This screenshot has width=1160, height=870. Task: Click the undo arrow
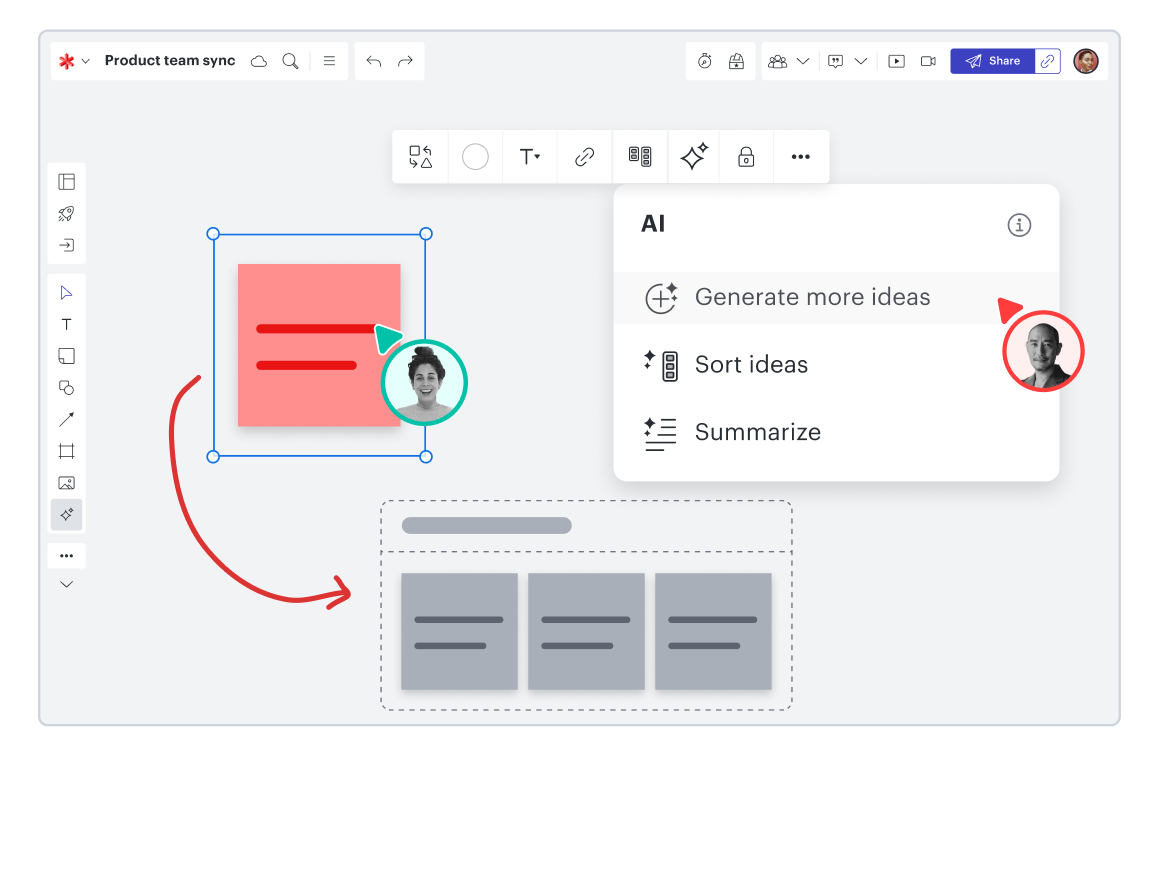click(x=374, y=61)
